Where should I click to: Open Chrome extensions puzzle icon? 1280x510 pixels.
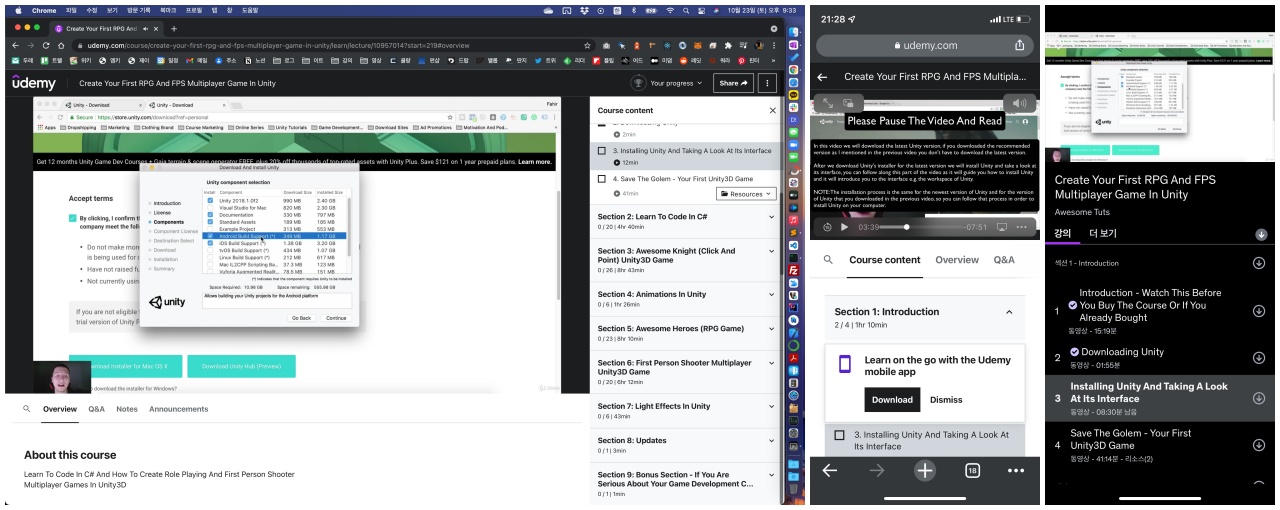727,45
